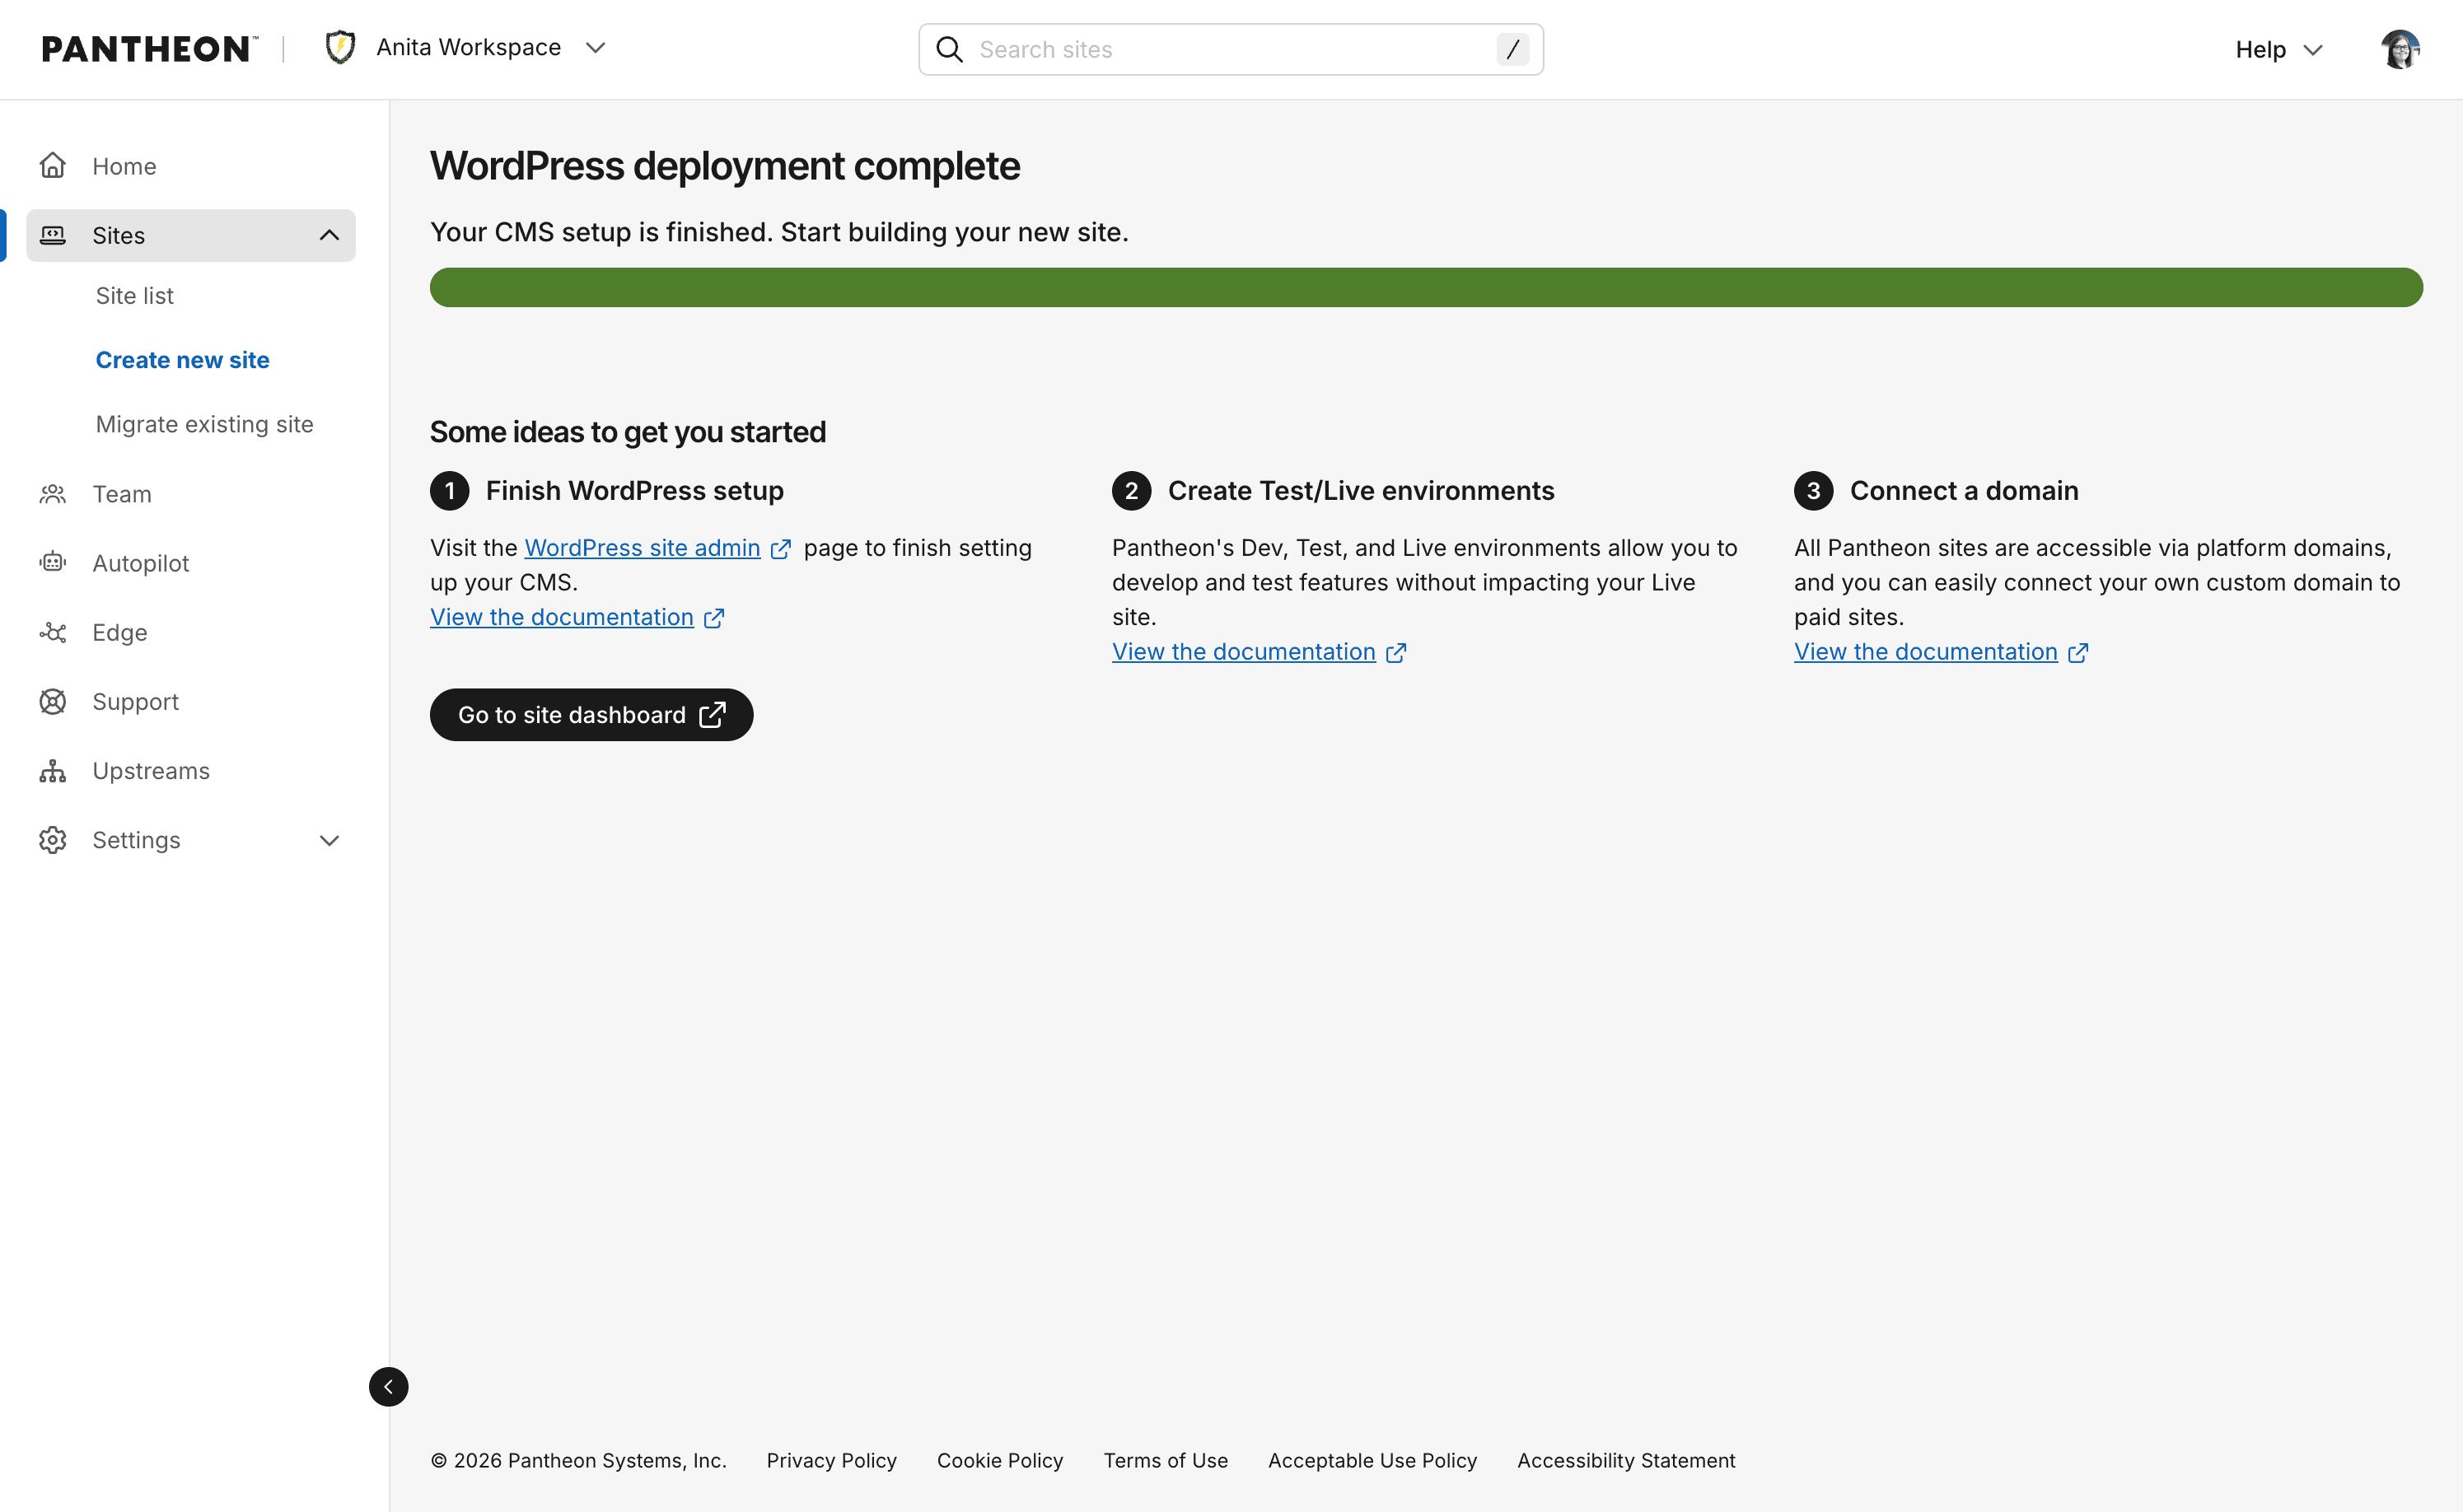Open Terms of Use footer link
The width and height of the screenshot is (2463, 1512).
(1165, 1461)
